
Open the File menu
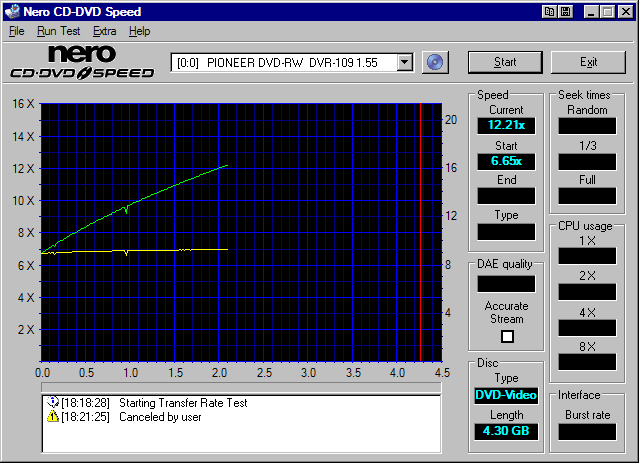coord(16,31)
